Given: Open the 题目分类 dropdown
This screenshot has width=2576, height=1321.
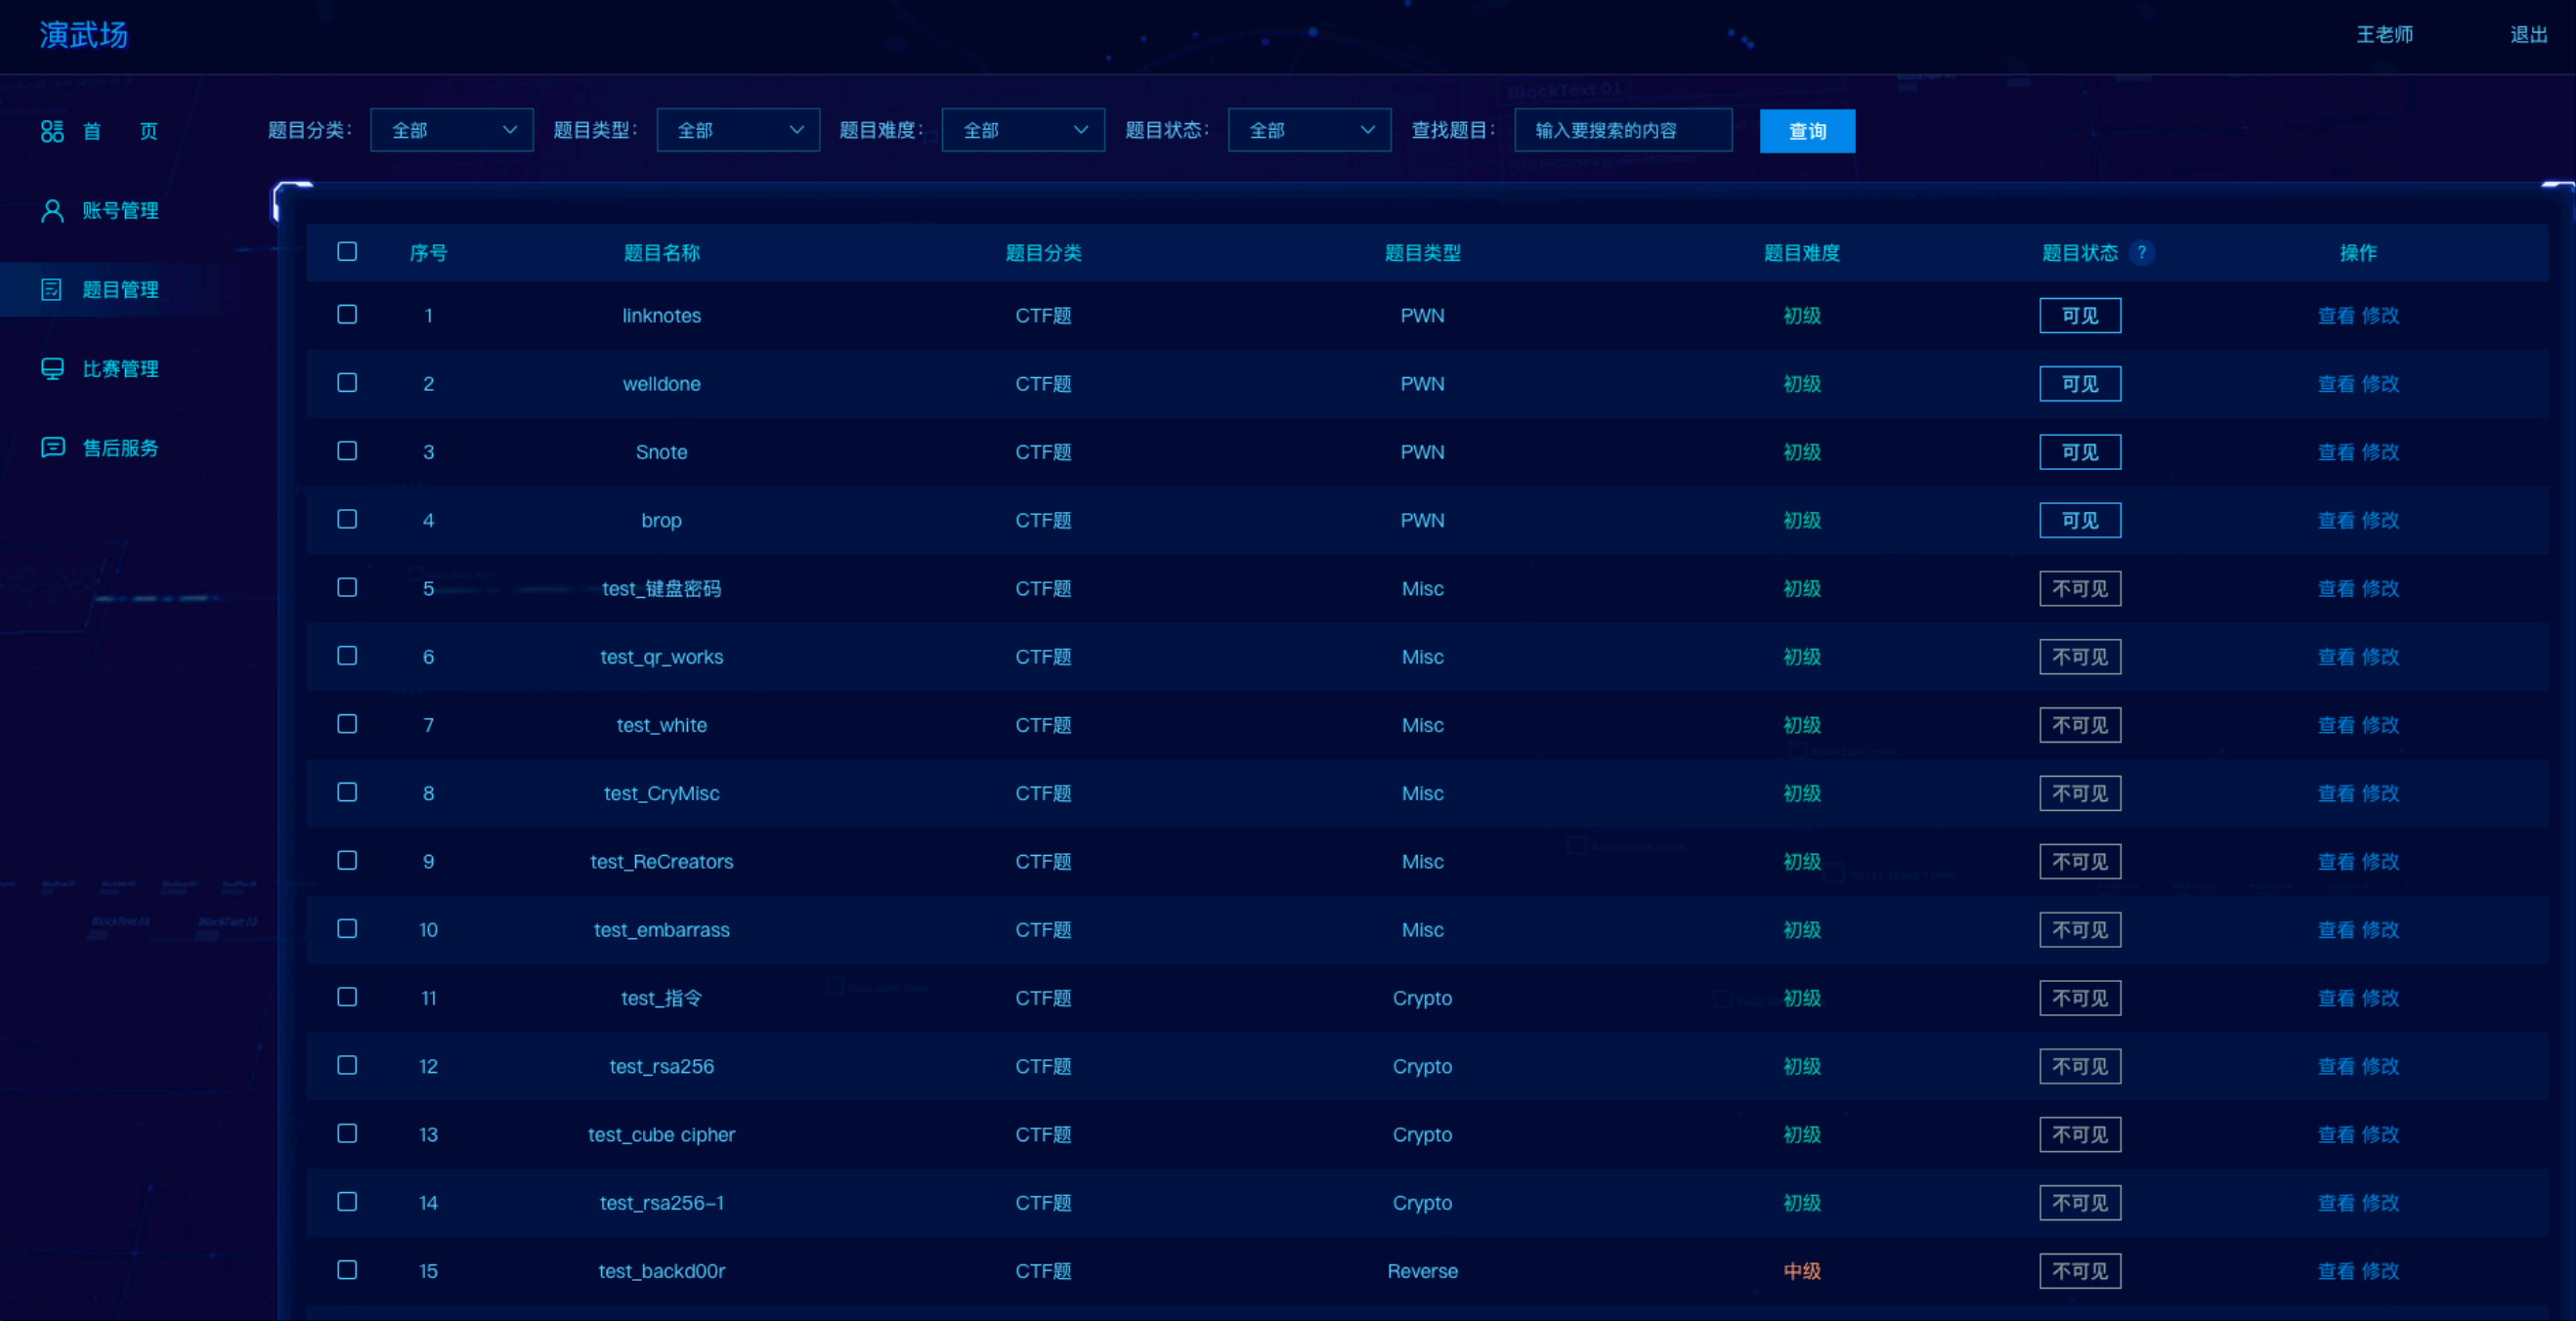Looking at the screenshot, I should coord(451,130).
